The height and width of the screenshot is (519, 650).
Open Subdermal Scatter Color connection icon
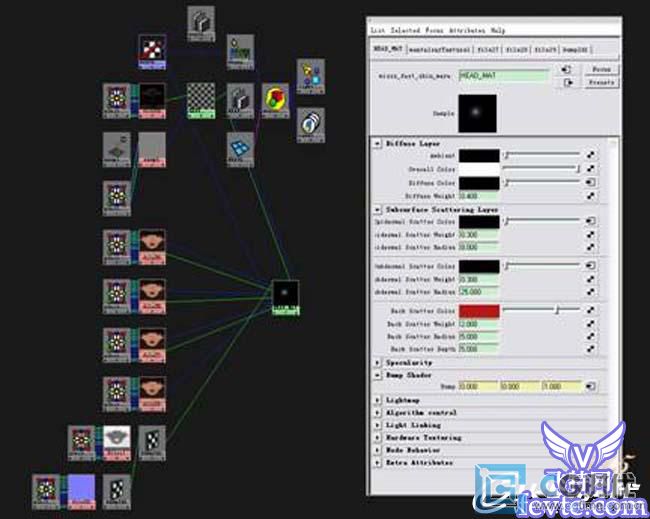pyautogui.click(x=591, y=265)
